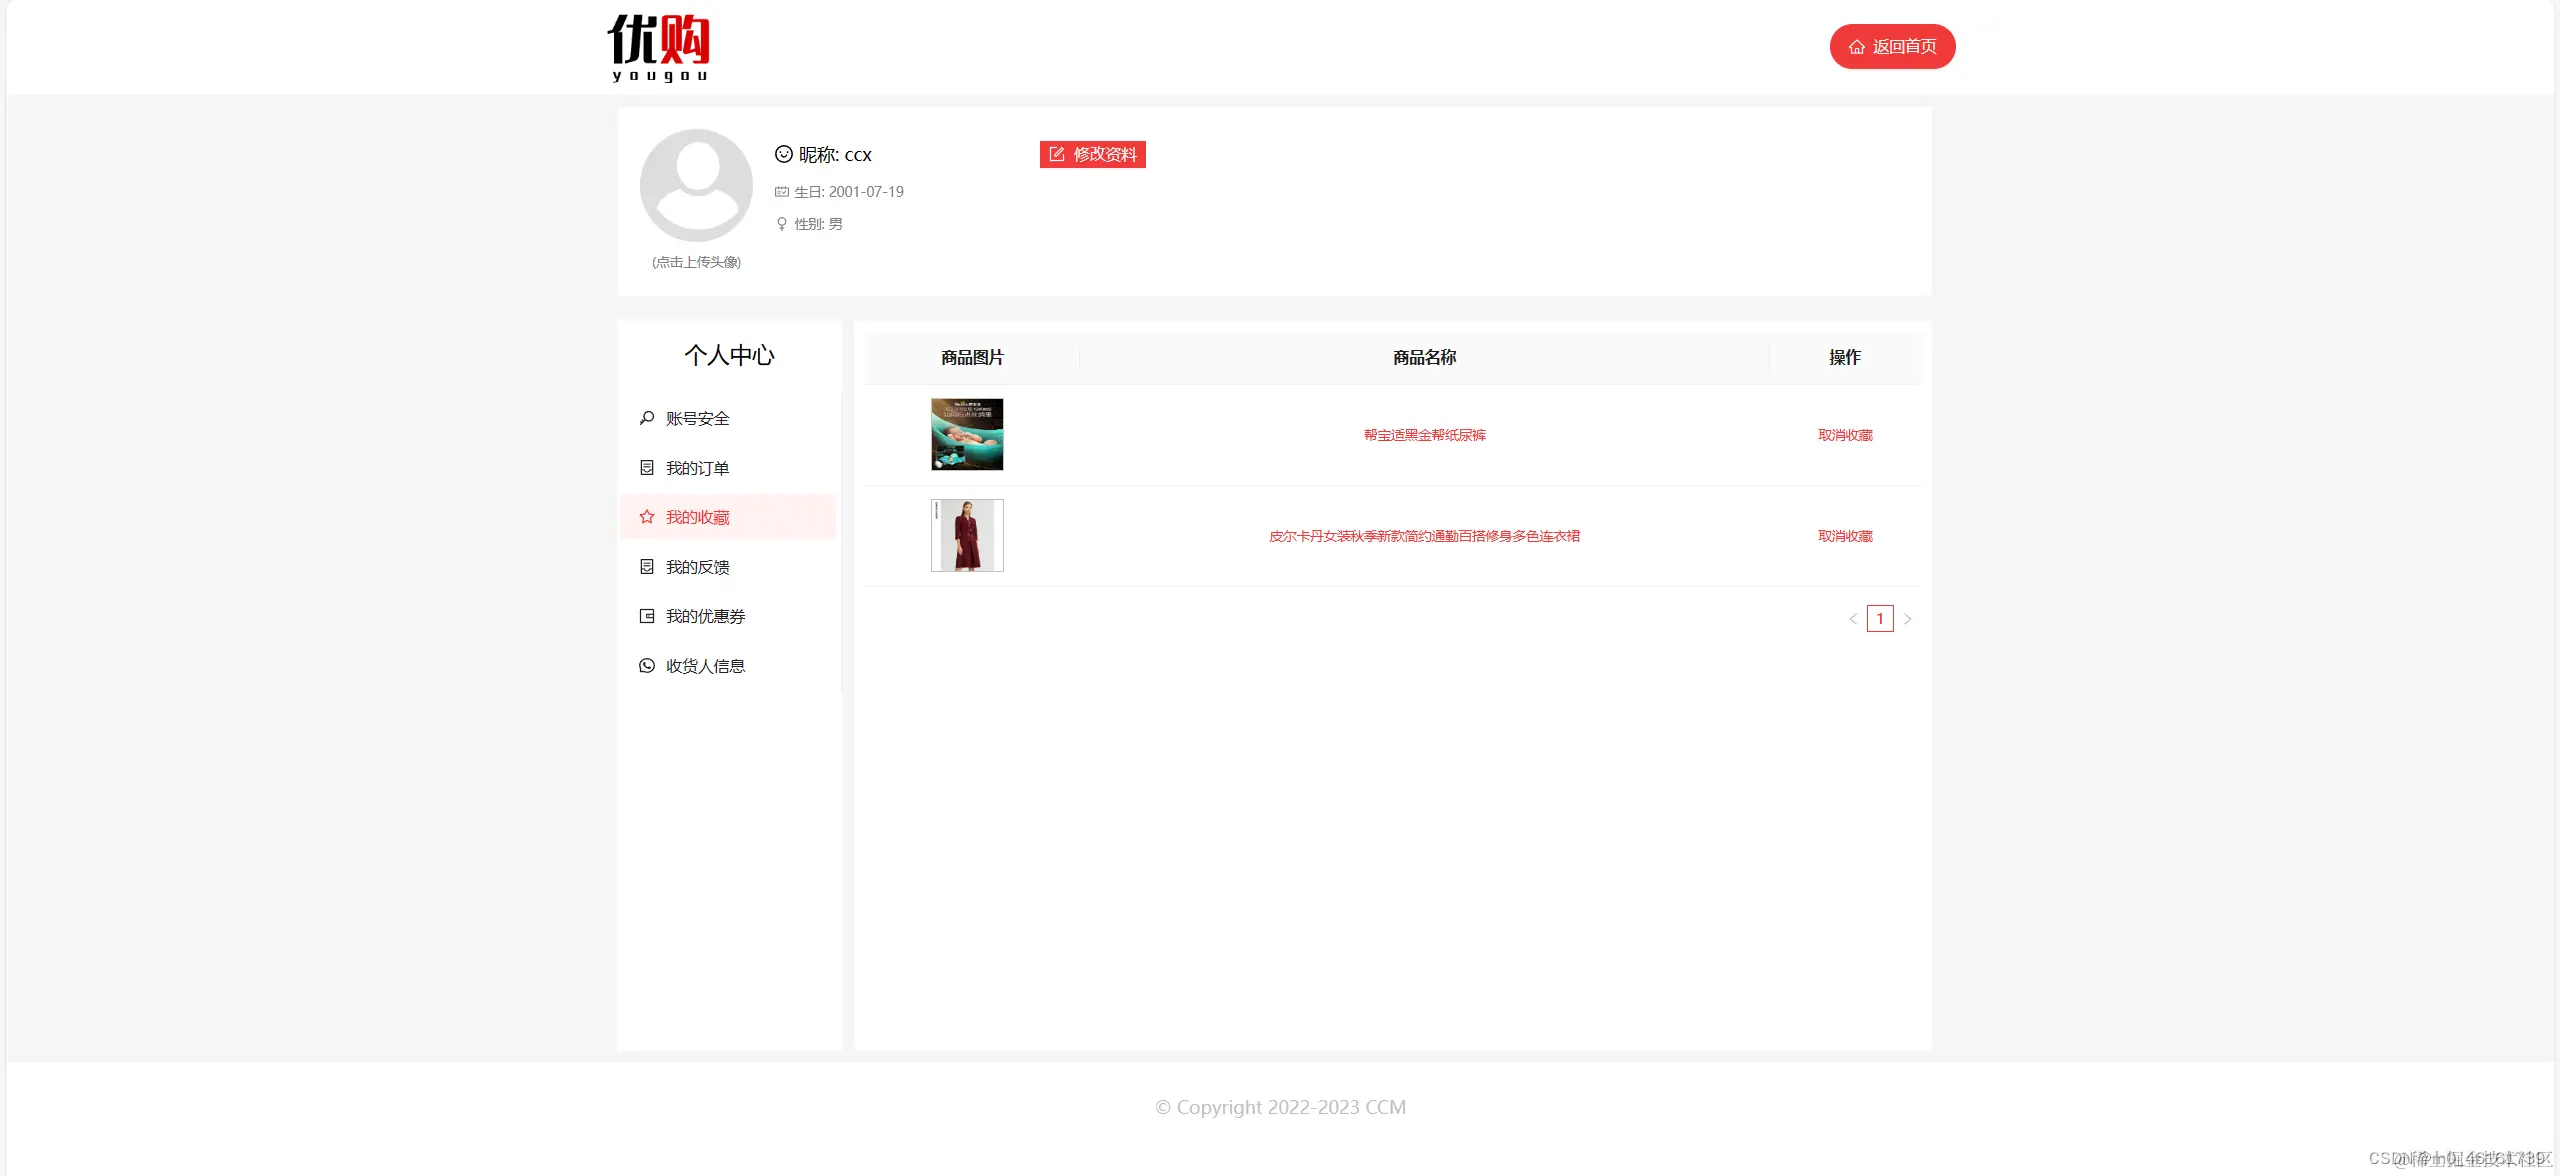
Task: Open 我的反馈 menu item
Action: 698,567
